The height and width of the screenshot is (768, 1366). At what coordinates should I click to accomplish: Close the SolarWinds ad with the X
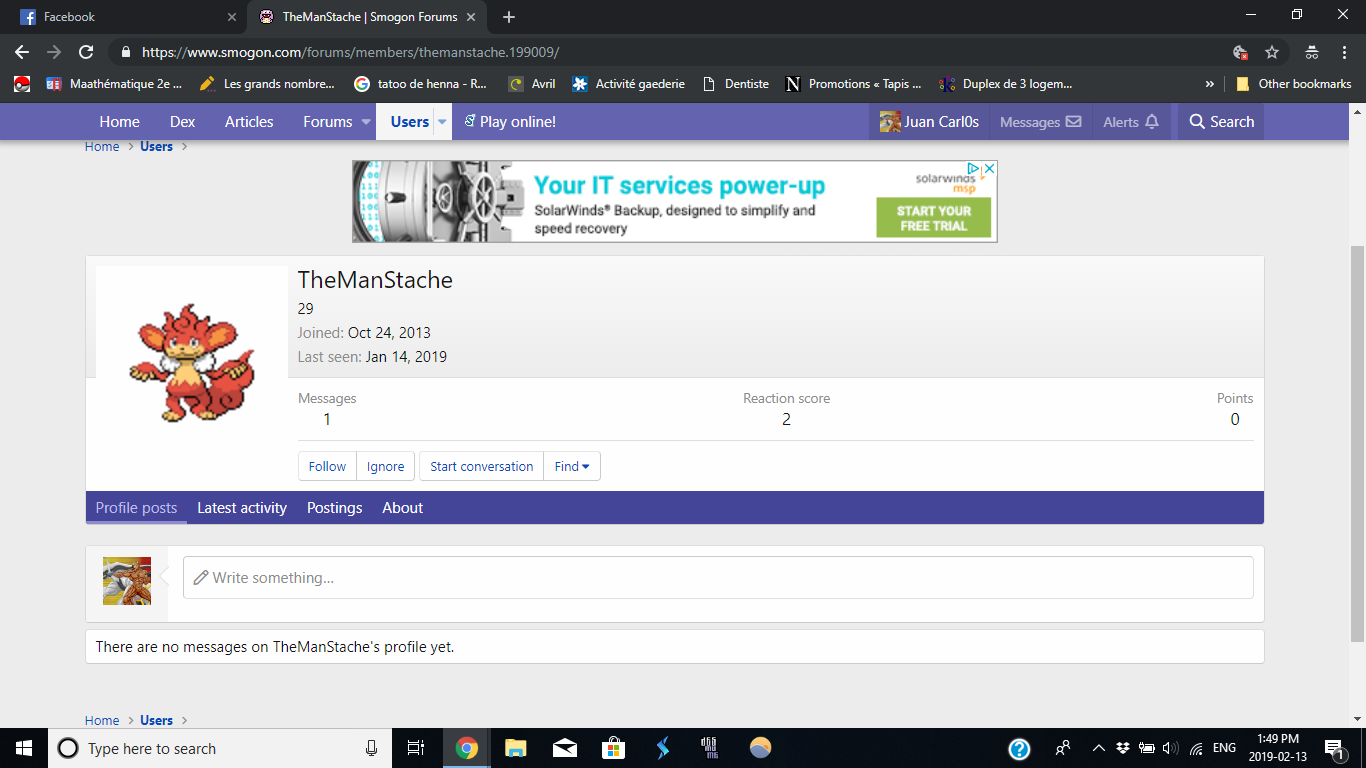pyautogui.click(x=989, y=169)
